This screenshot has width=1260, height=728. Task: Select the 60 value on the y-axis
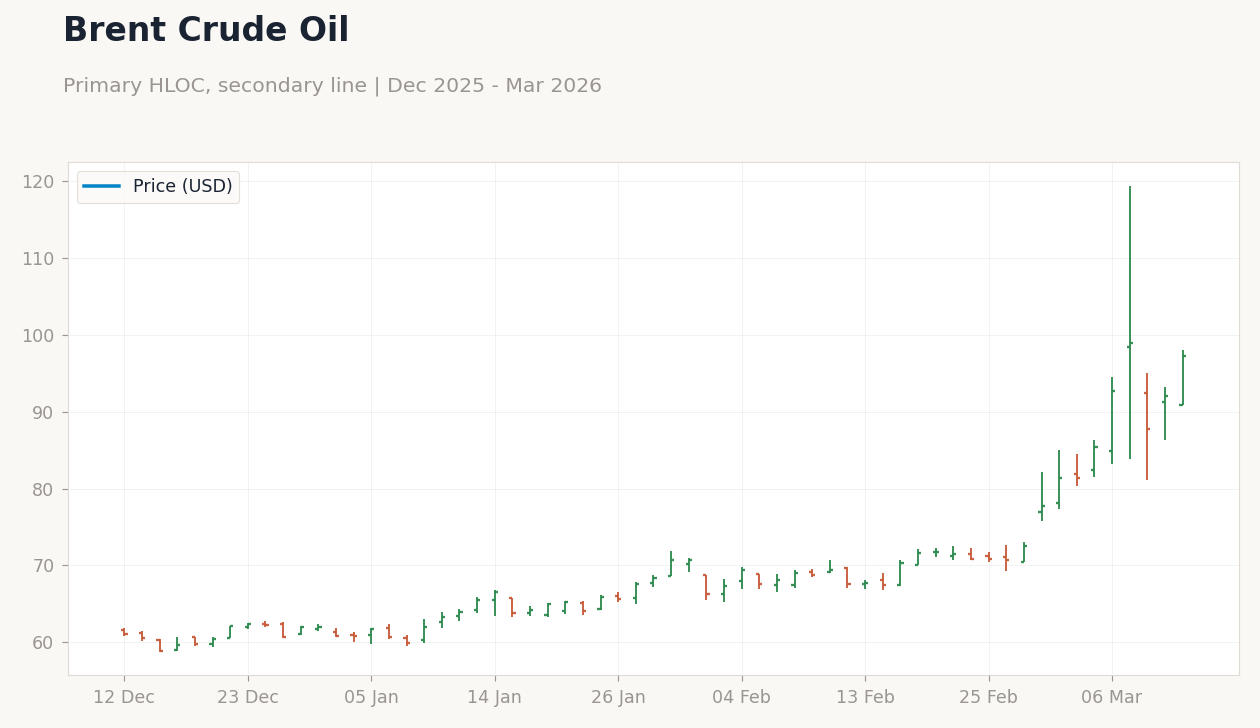pyautogui.click(x=44, y=642)
